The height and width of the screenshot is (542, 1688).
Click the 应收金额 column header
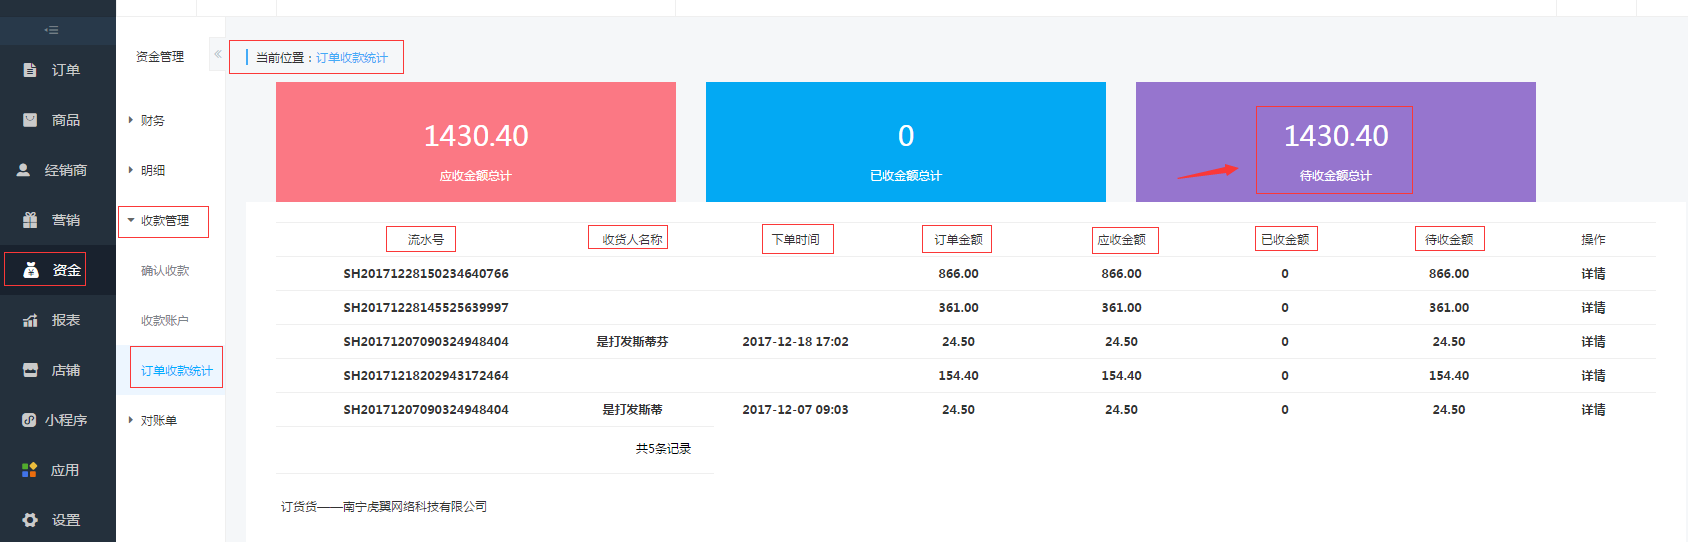pos(1121,240)
